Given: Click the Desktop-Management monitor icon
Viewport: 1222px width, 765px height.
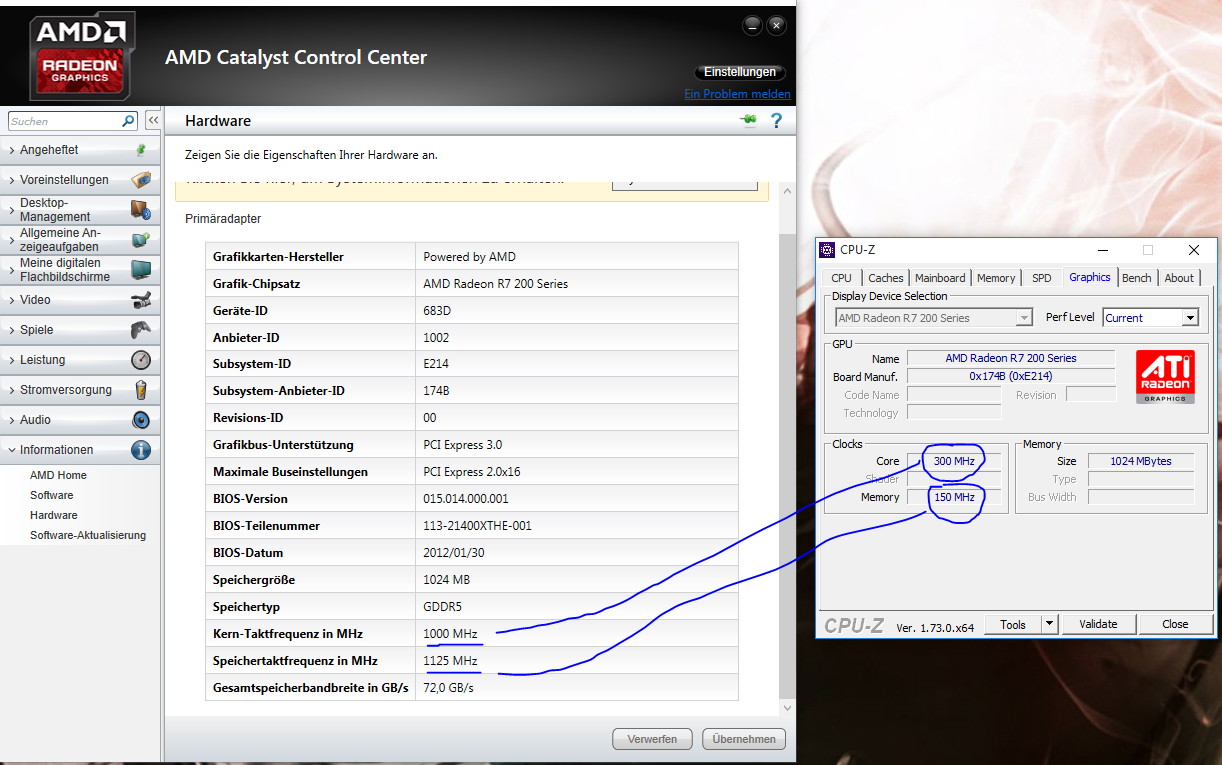Looking at the screenshot, I should 141,210.
